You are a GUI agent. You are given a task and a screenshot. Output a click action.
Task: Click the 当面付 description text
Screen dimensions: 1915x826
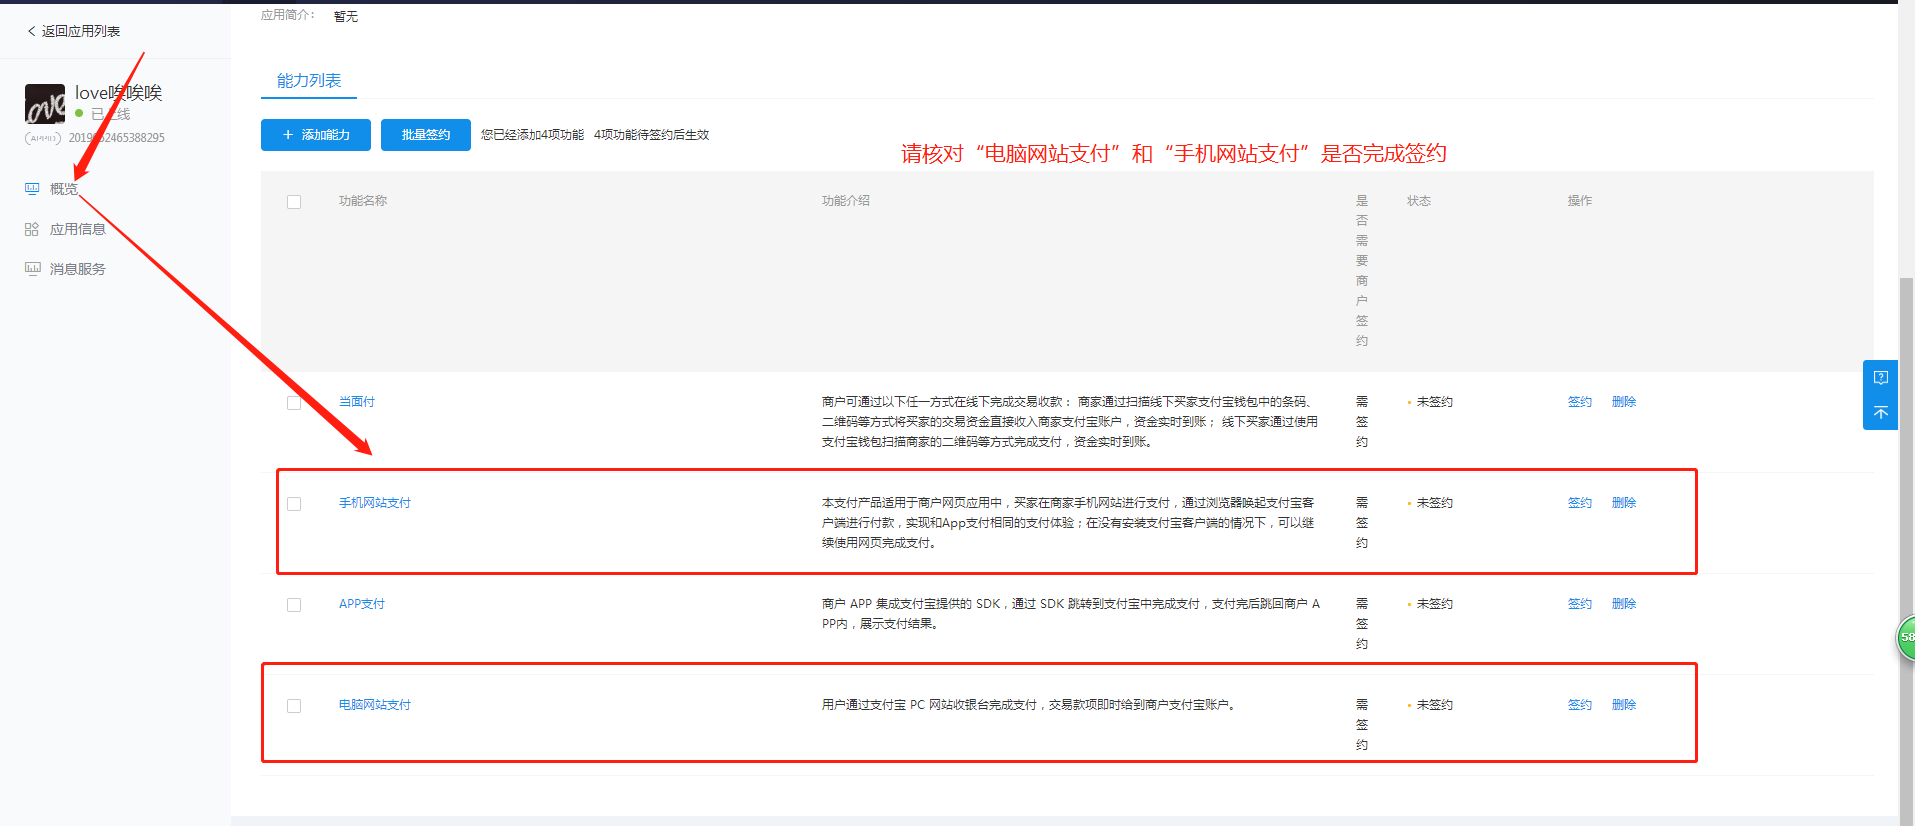pyautogui.click(x=1070, y=422)
